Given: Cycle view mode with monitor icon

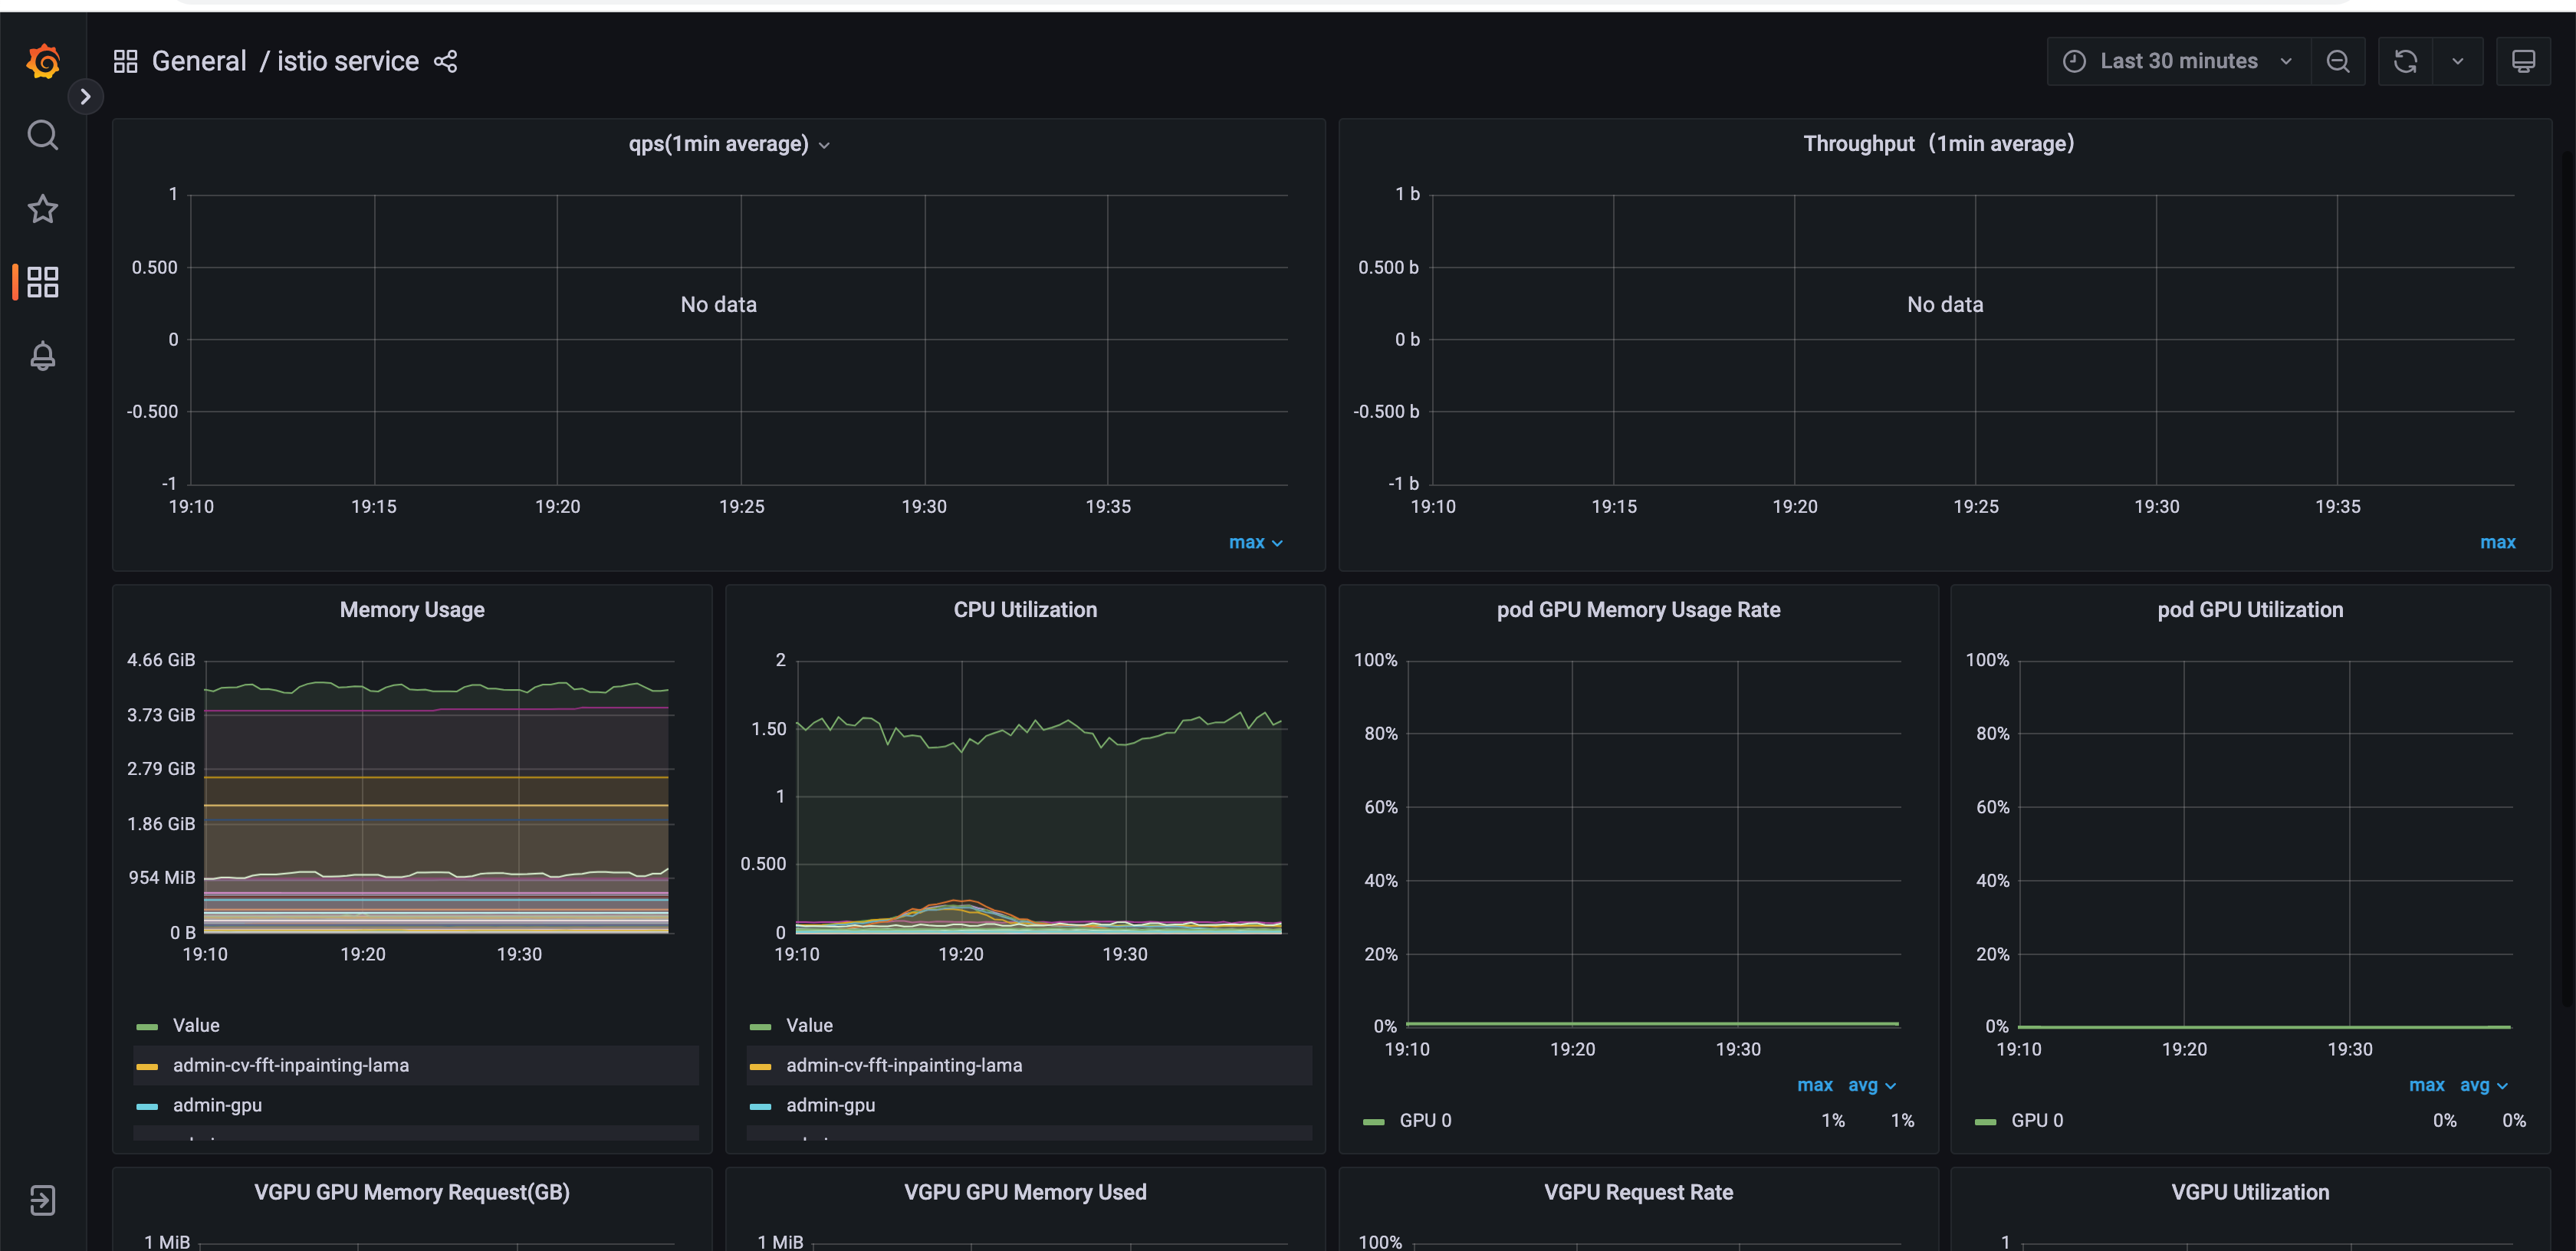Looking at the screenshot, I should pyautogui.click(x=2523, y=62).
